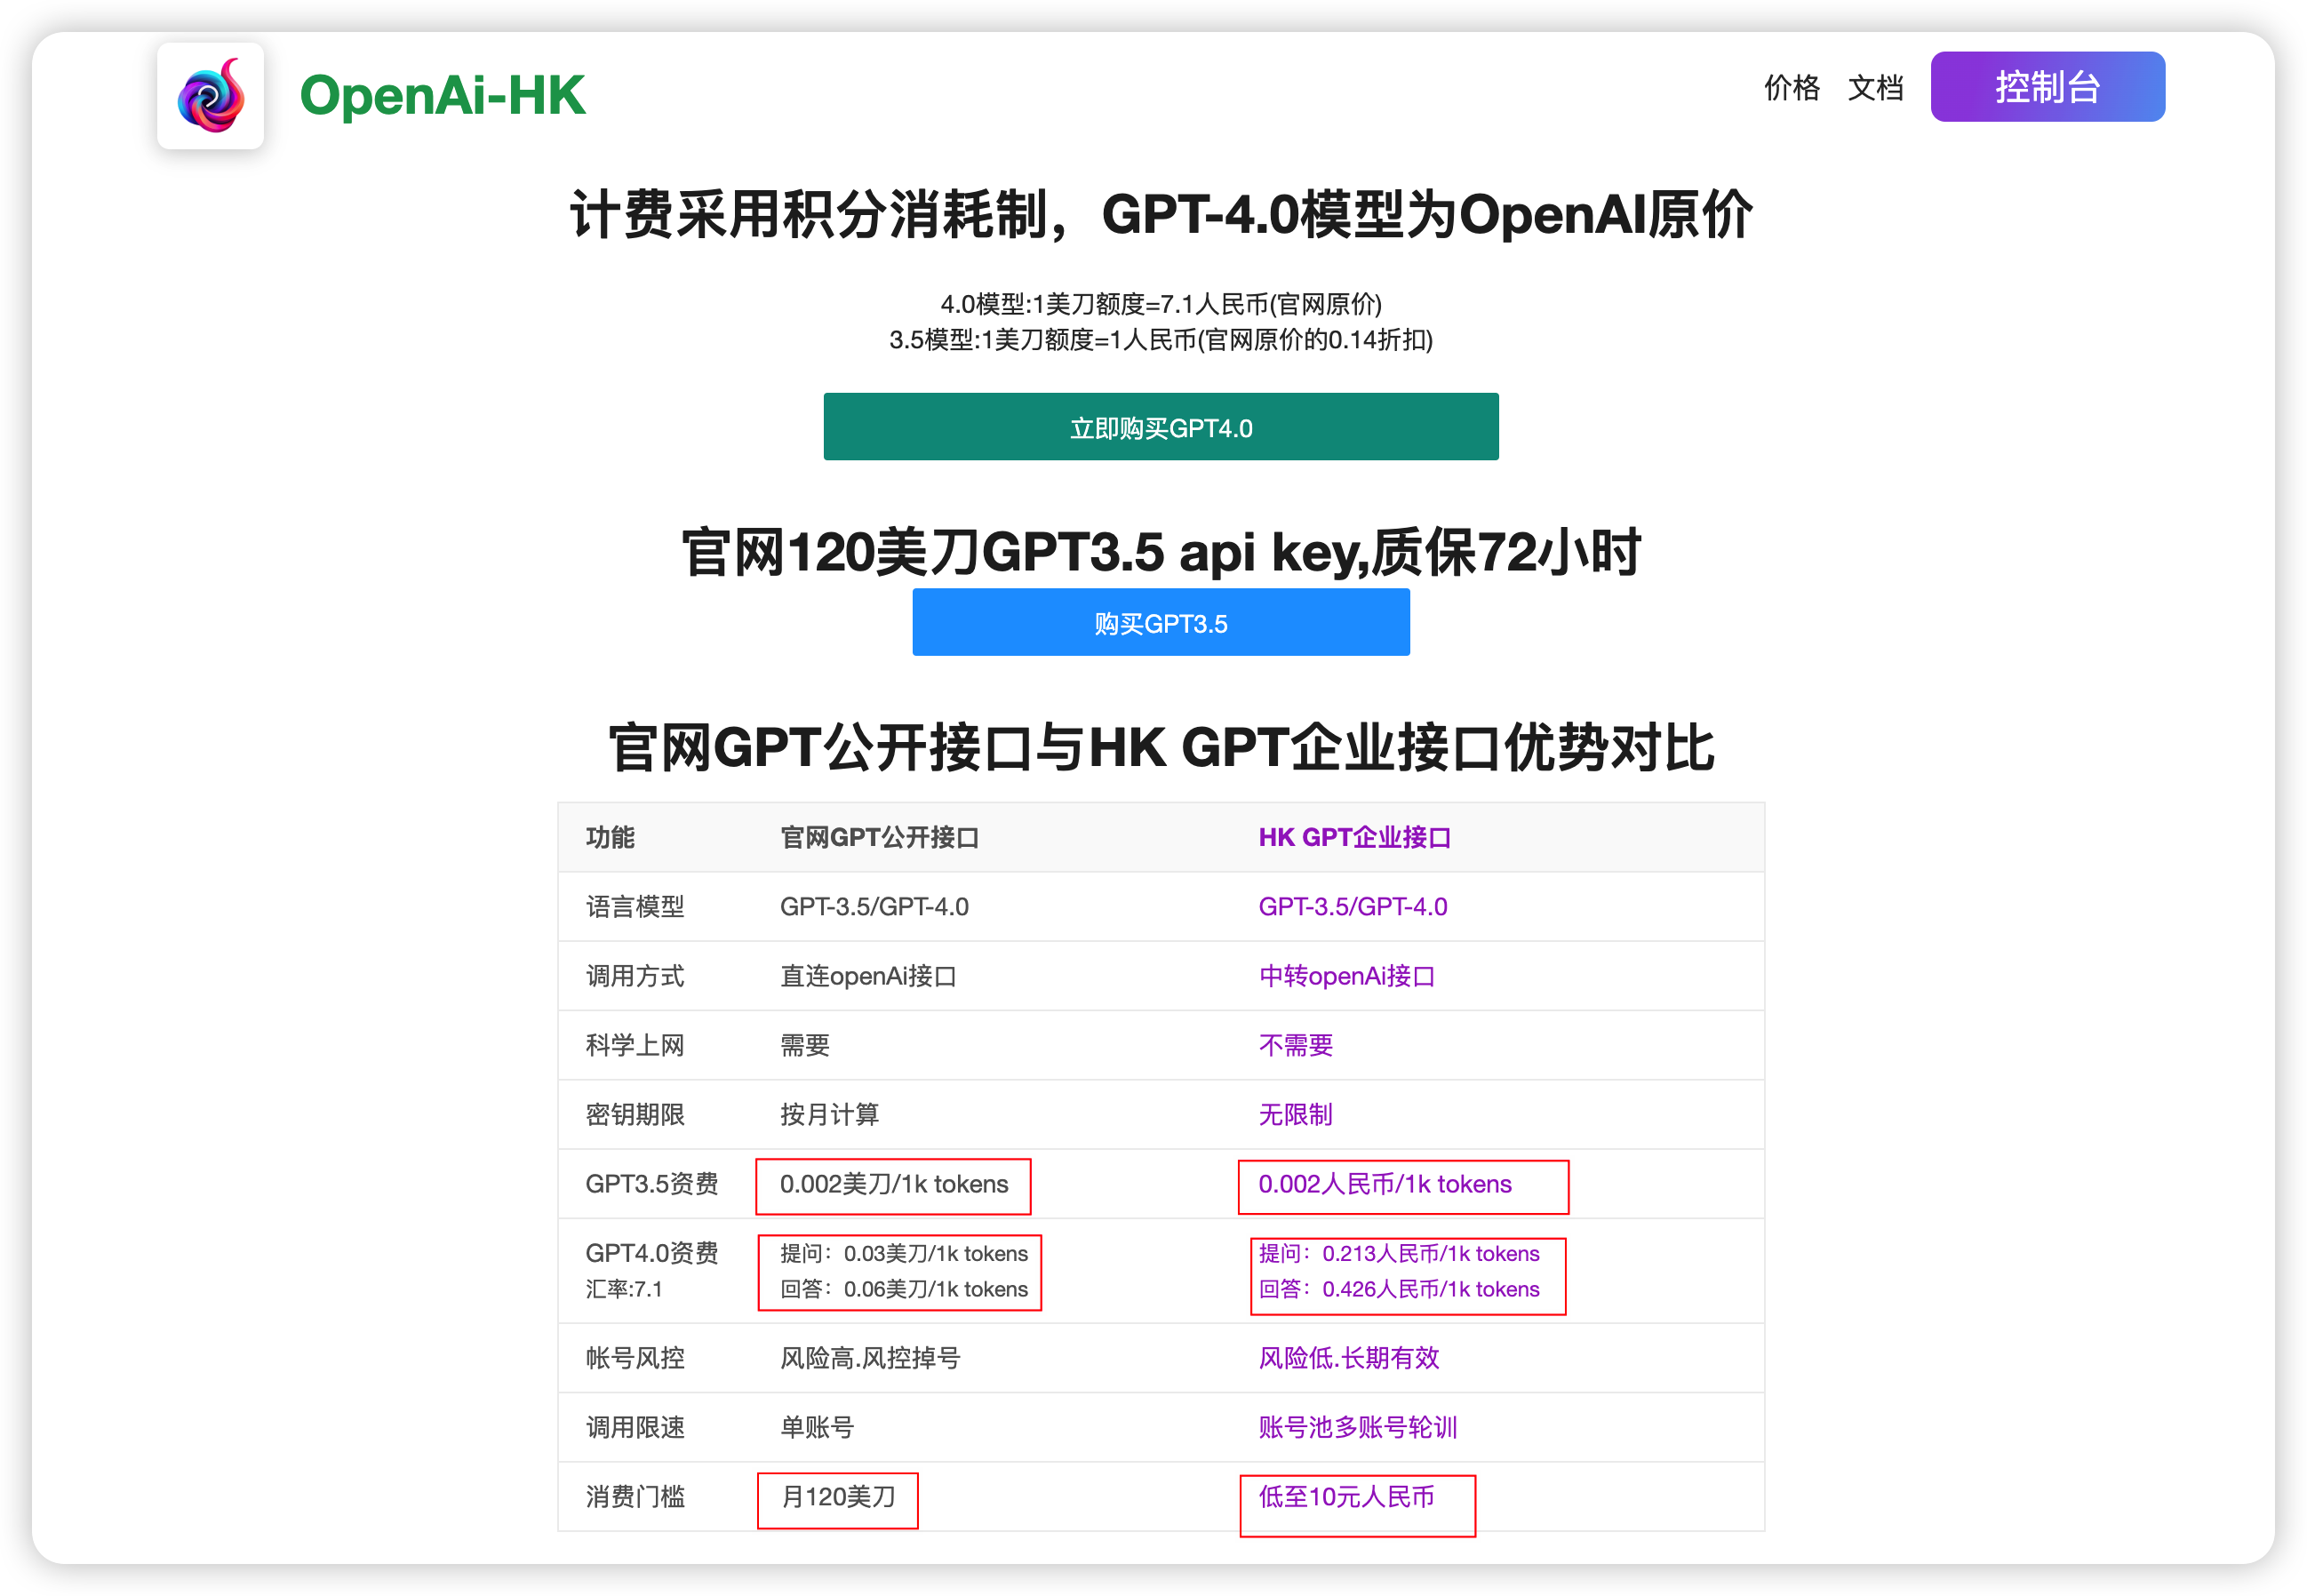This screenshot has width=2307, height=1596.
Task: Click the 回答：0.426人民币/1k tokens text
Action: coord(1399,1289)
